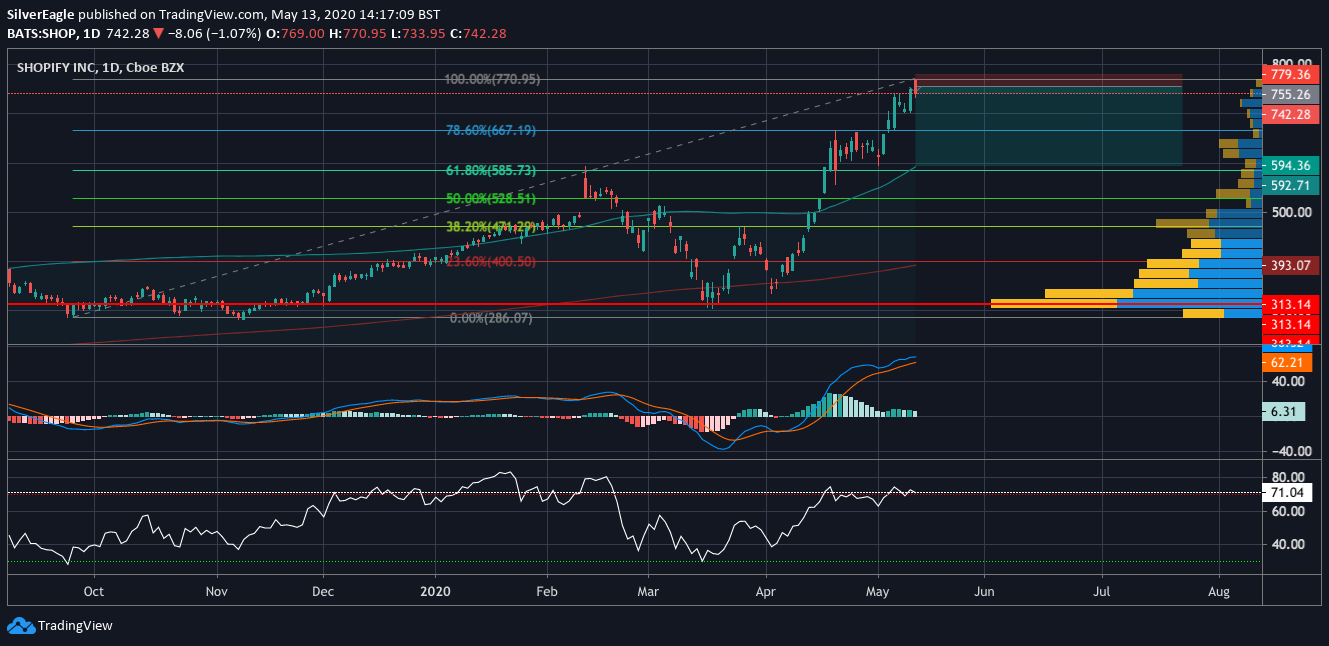The image size is (1329, 646).
Task: Click the 742.28 current price tag
Action: pos(1290,115)
